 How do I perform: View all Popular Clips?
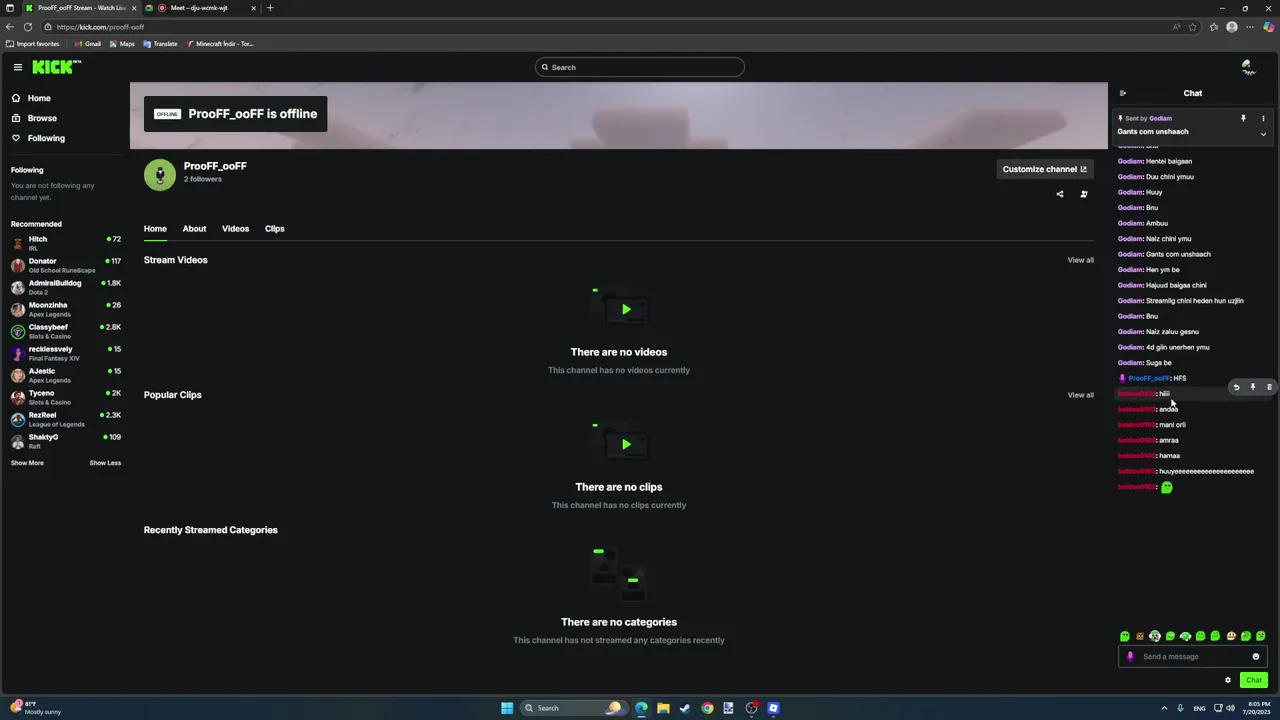(1080, 395)
